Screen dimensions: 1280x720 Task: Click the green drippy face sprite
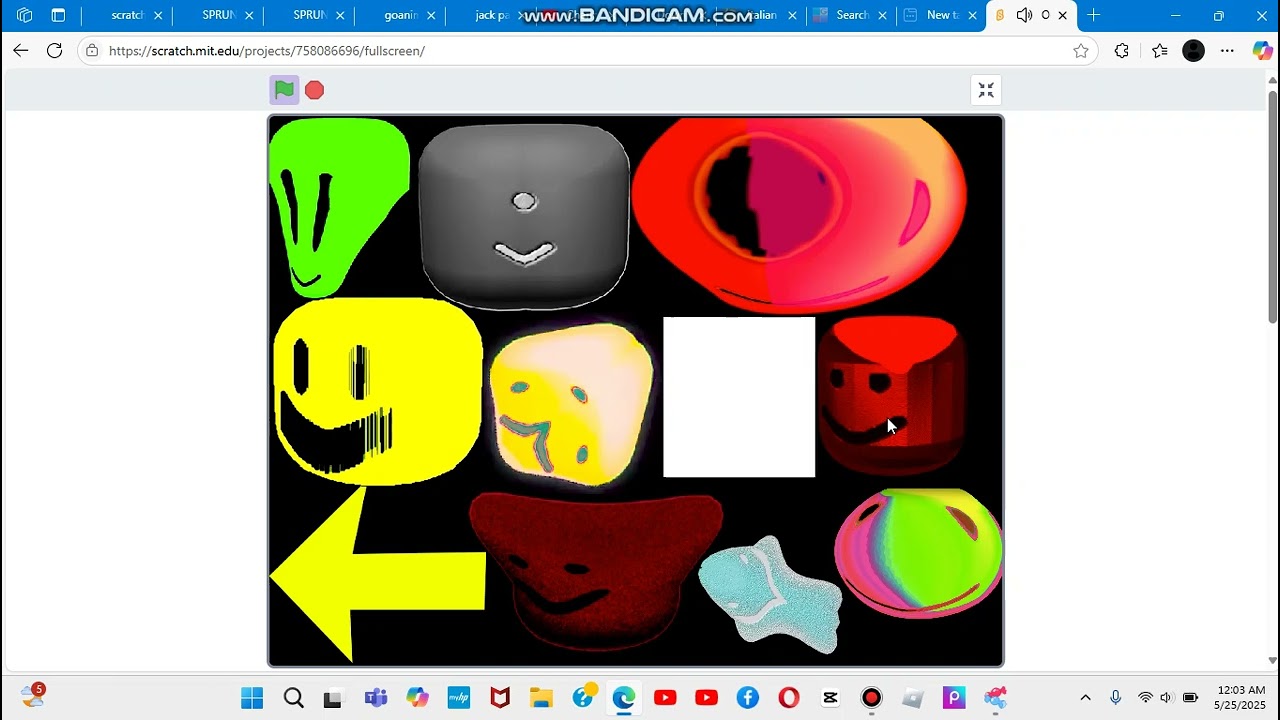tap(338, 206)
